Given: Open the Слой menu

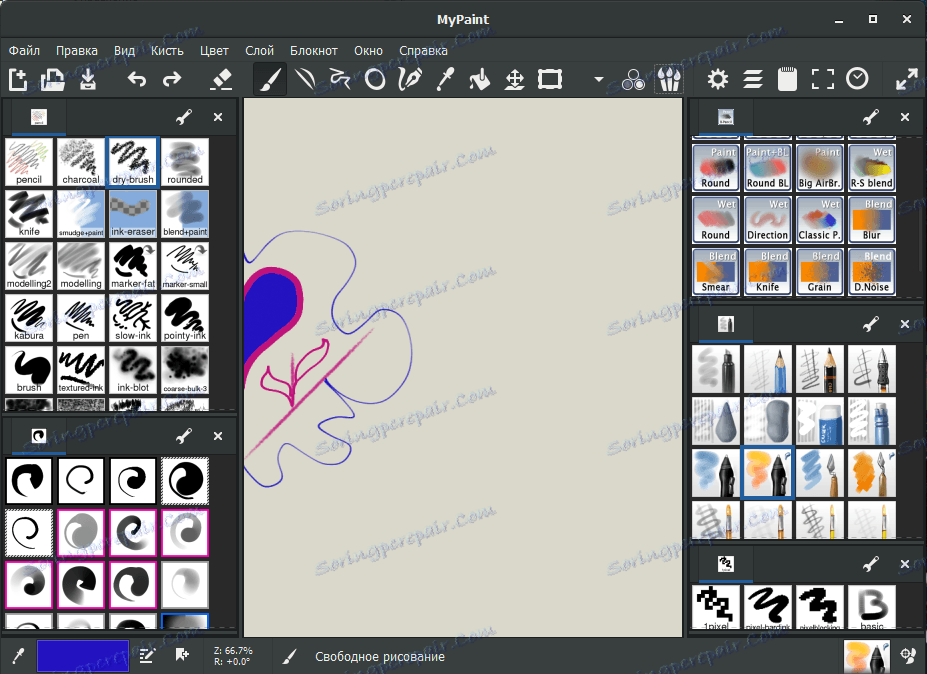Looking at the screenshot, I should 259,50.
